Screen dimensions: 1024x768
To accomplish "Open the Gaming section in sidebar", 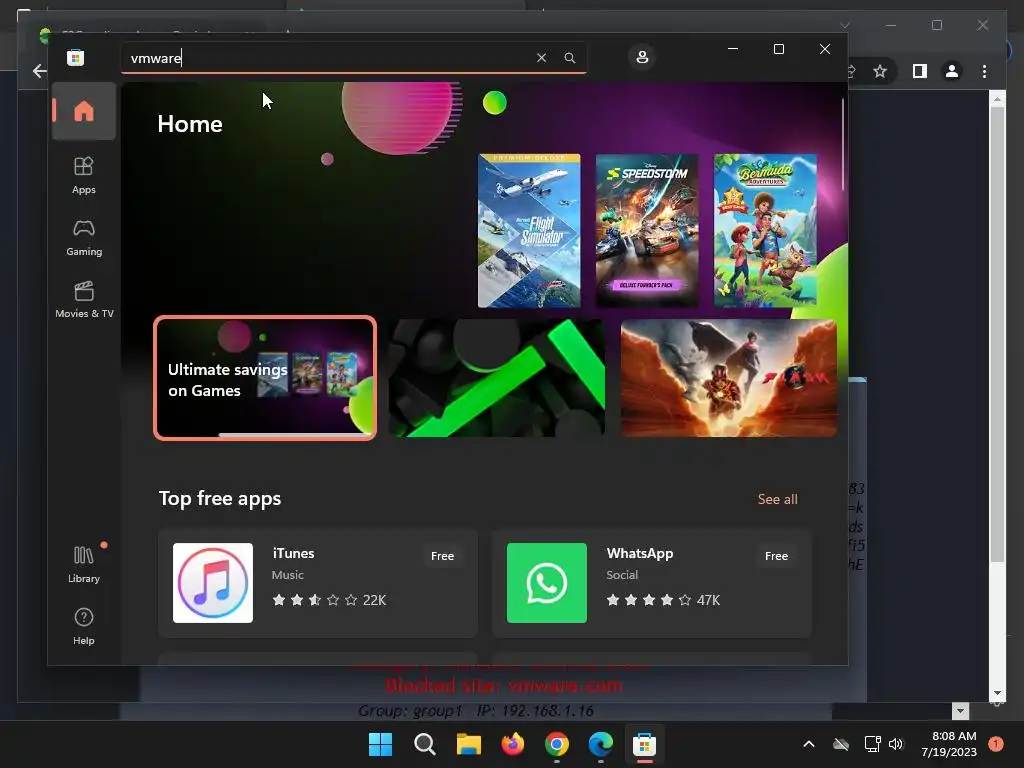I will [x=84, y=237].
